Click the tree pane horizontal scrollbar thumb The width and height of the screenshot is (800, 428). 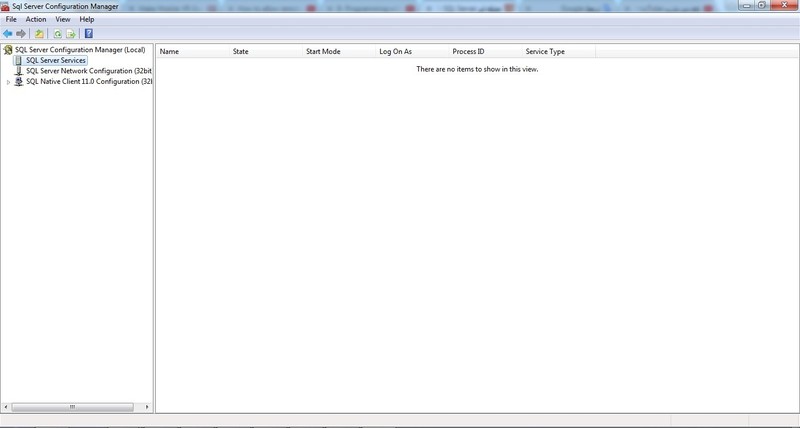(72, 407)
